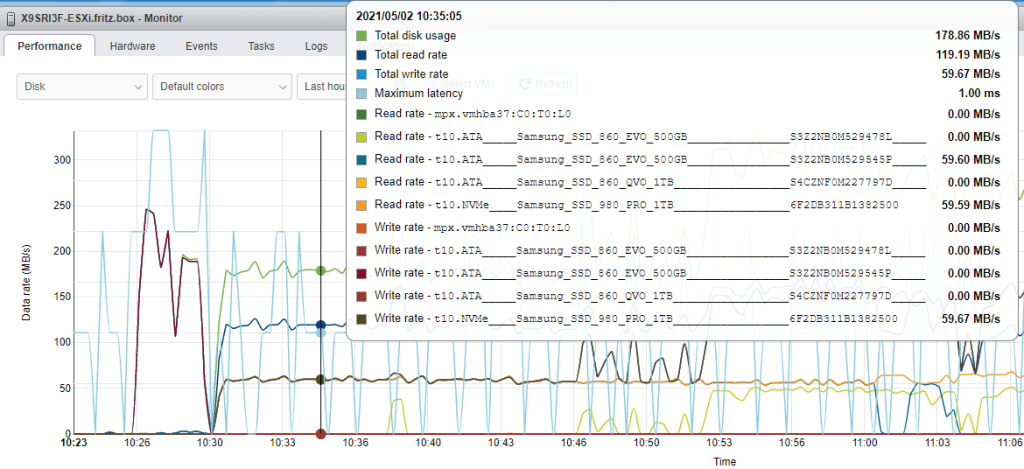
Task: Open the Default colors dropdown
Action: pyautogui.click(x=222, y=86)
